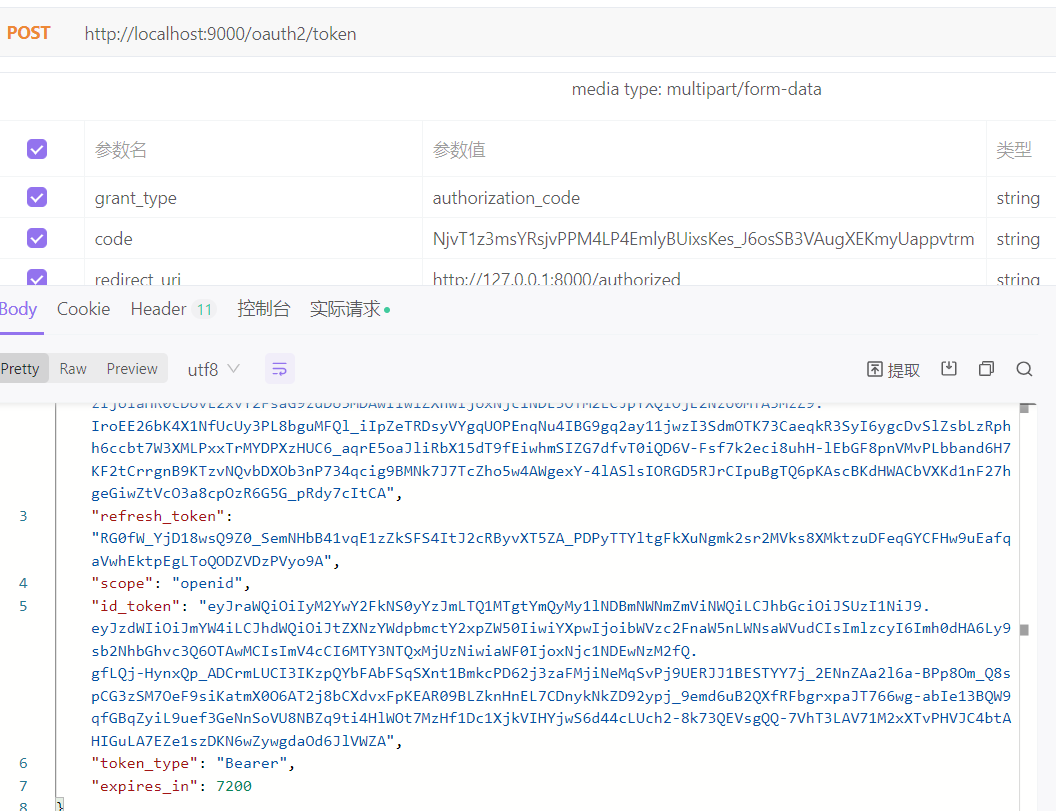
Task: Open type dropdown for grant_type row
Action: (1017, 198)
